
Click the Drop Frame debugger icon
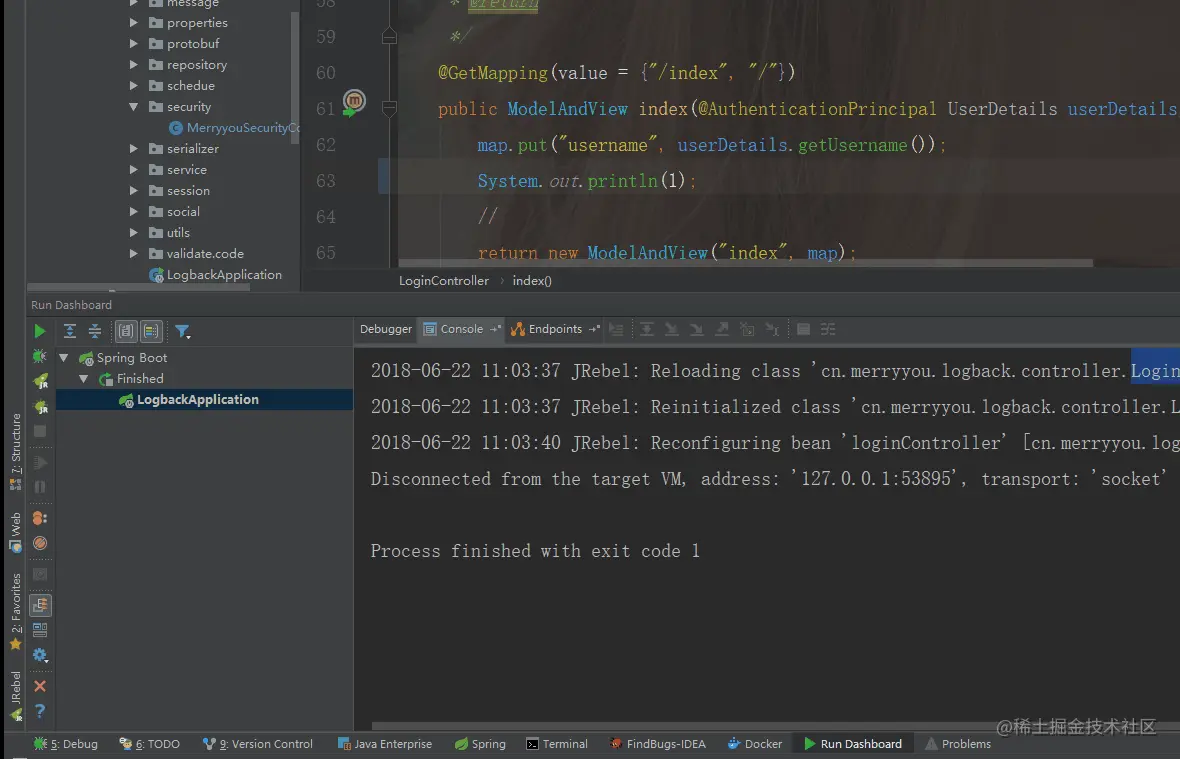point(747,329)
